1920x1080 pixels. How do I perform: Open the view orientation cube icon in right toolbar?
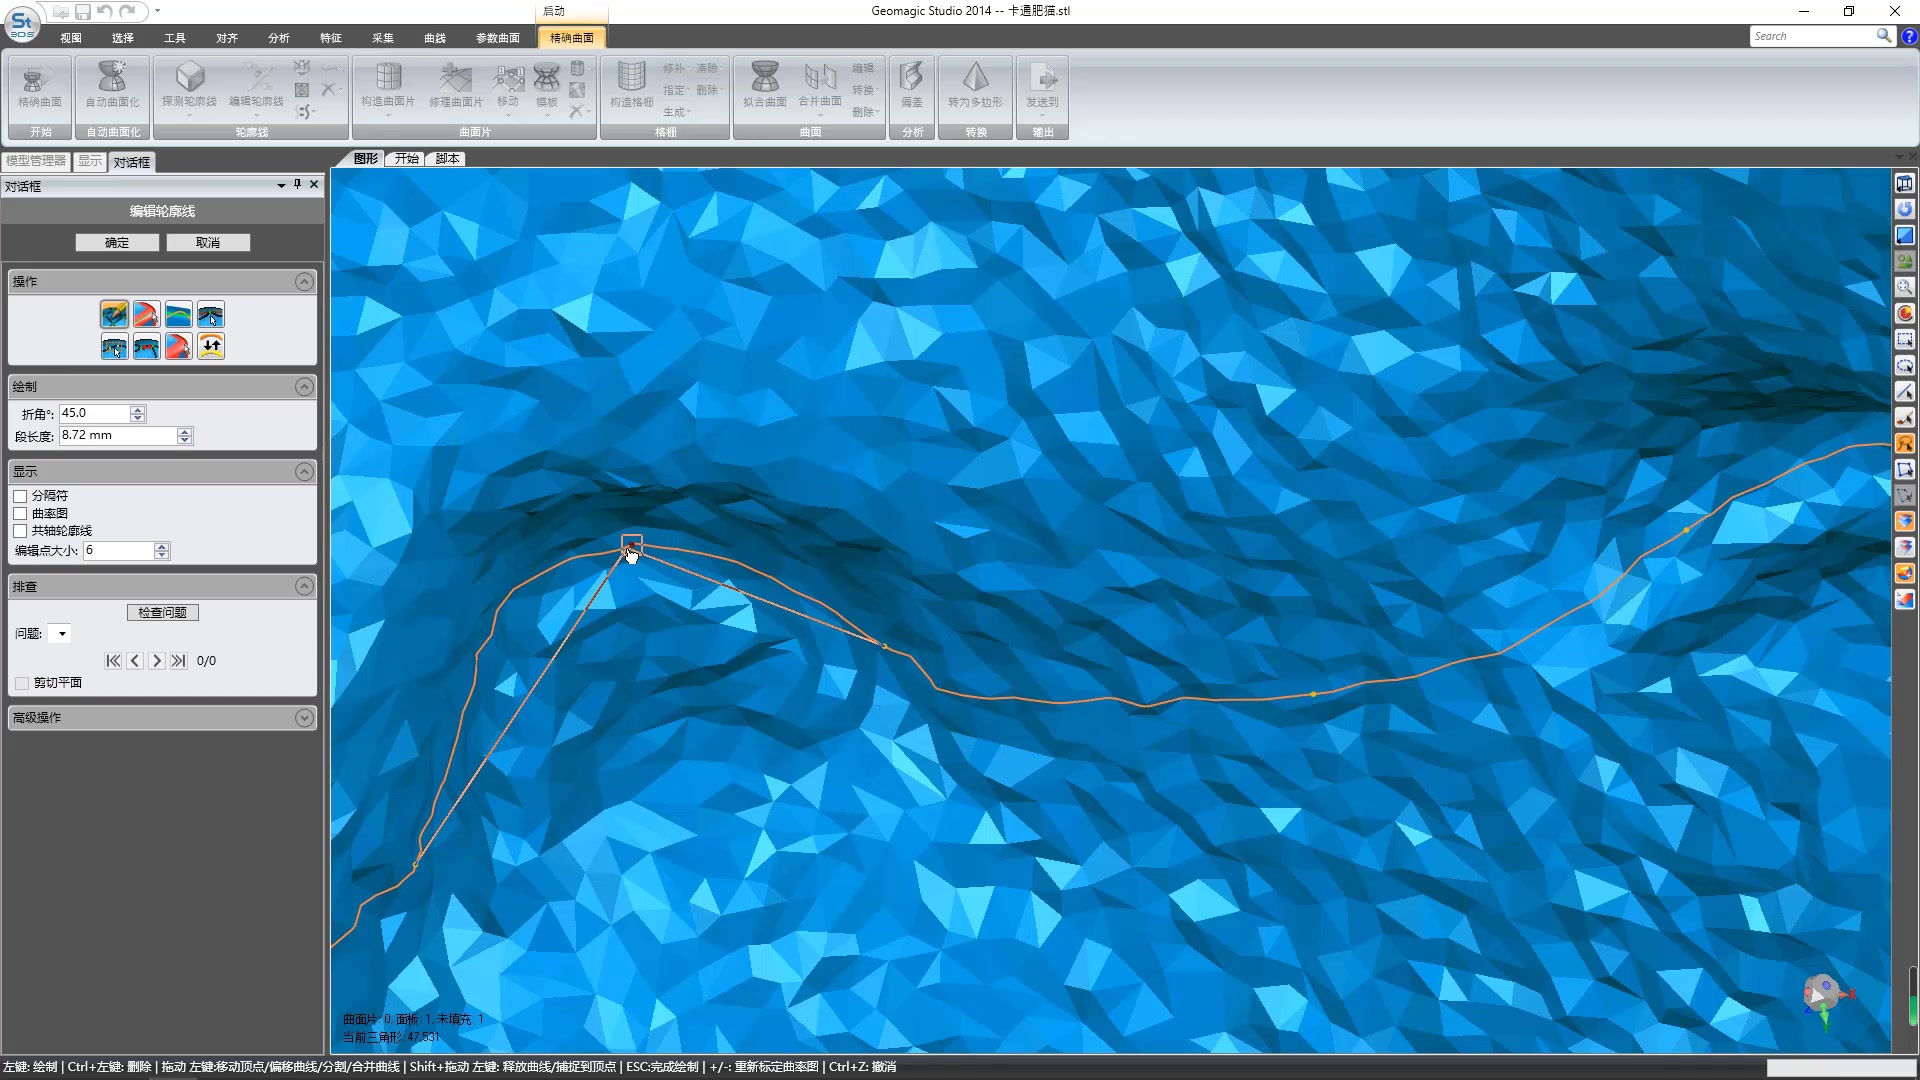[x=1905, y=184]
